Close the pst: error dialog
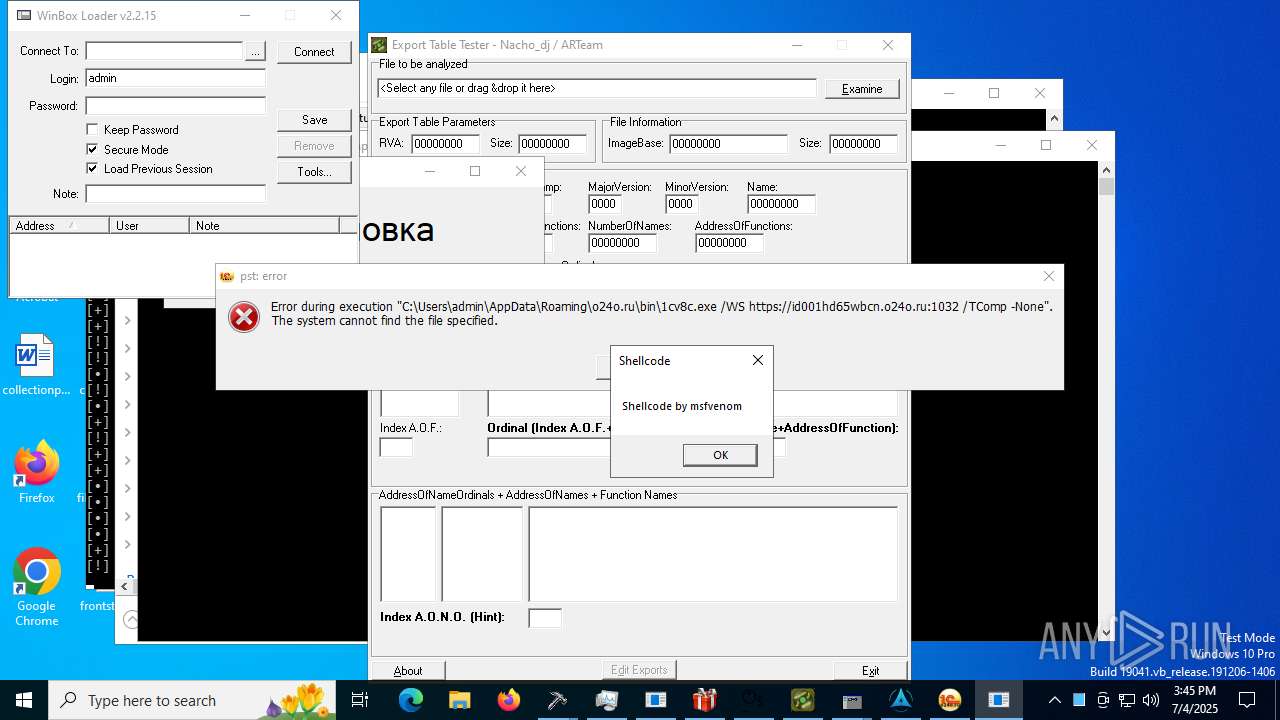This screenshot has height=720, width=1280. (1048, 276)
